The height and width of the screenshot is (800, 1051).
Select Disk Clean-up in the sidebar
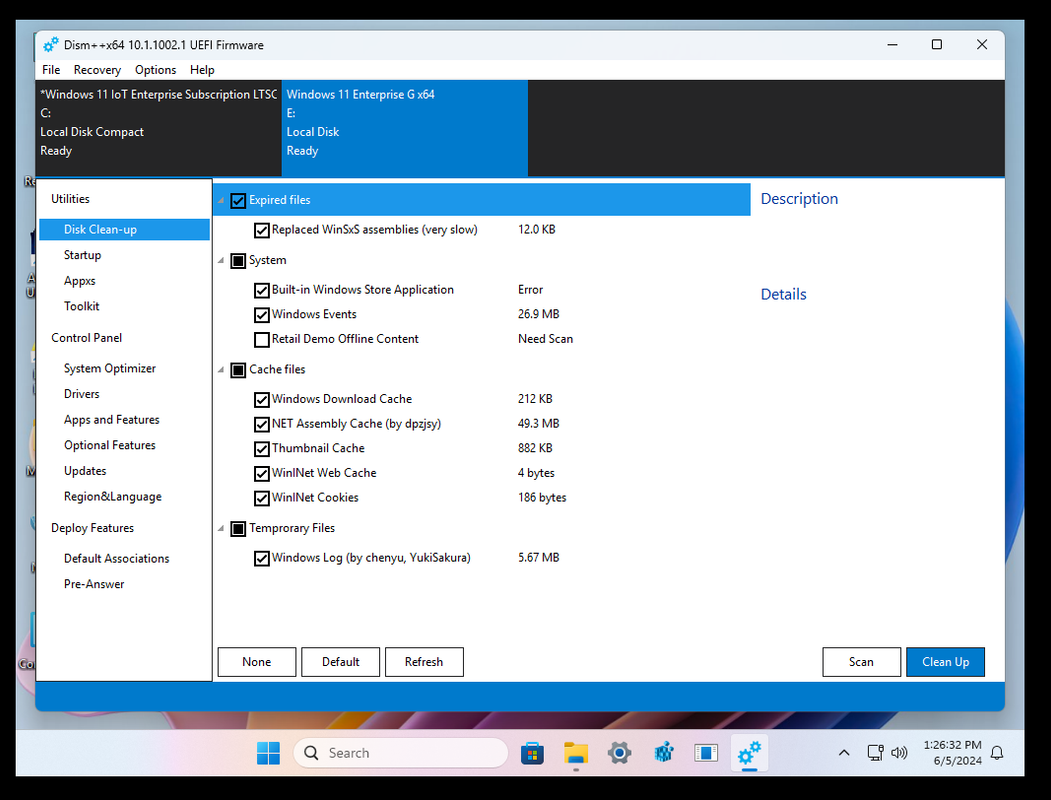point(124,229)
